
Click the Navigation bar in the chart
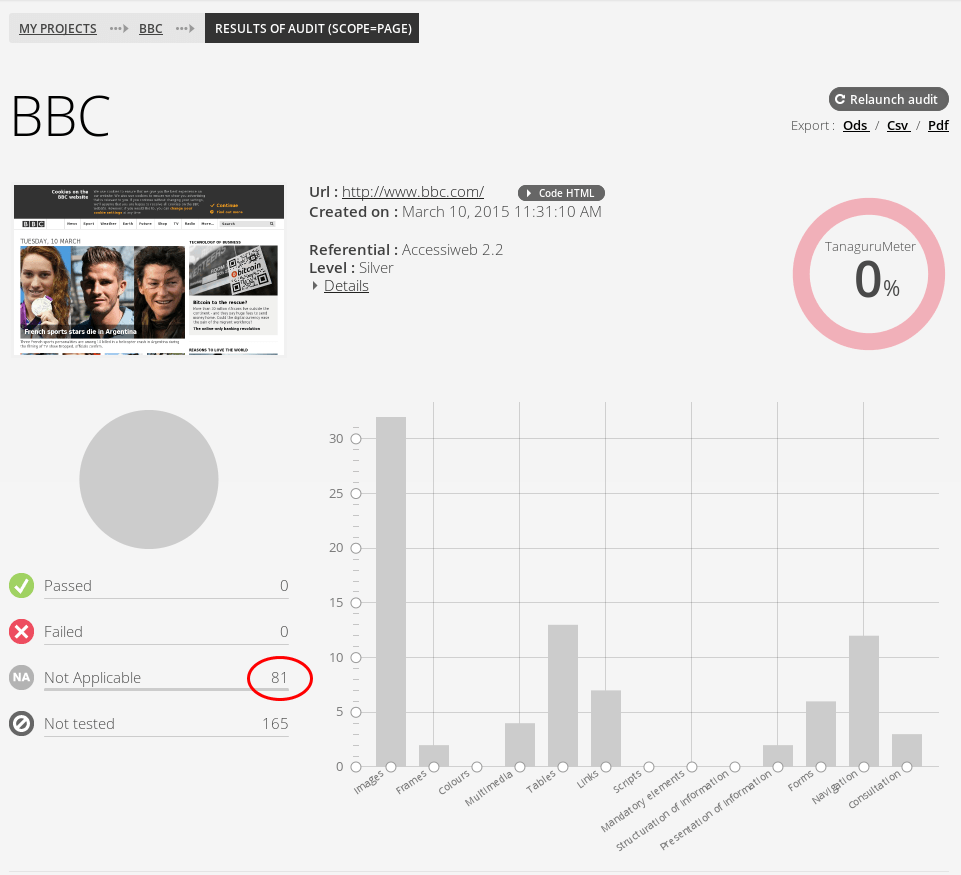click(x=864, y=701)
